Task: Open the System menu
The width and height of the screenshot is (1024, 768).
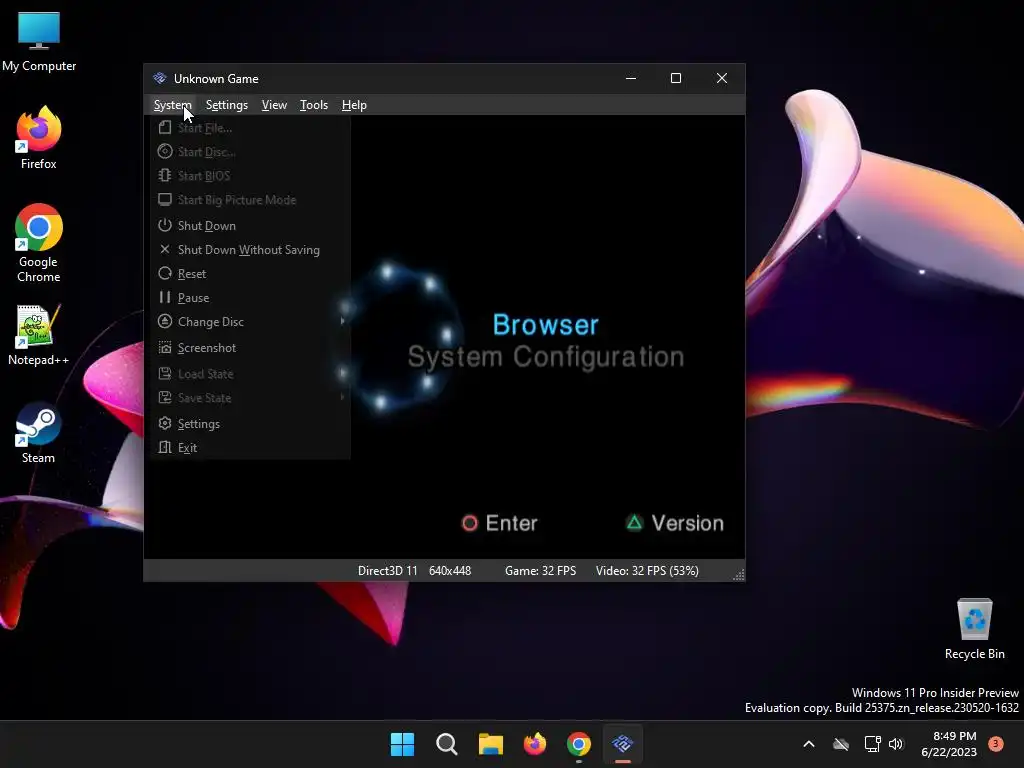Action: coord(172,104)
